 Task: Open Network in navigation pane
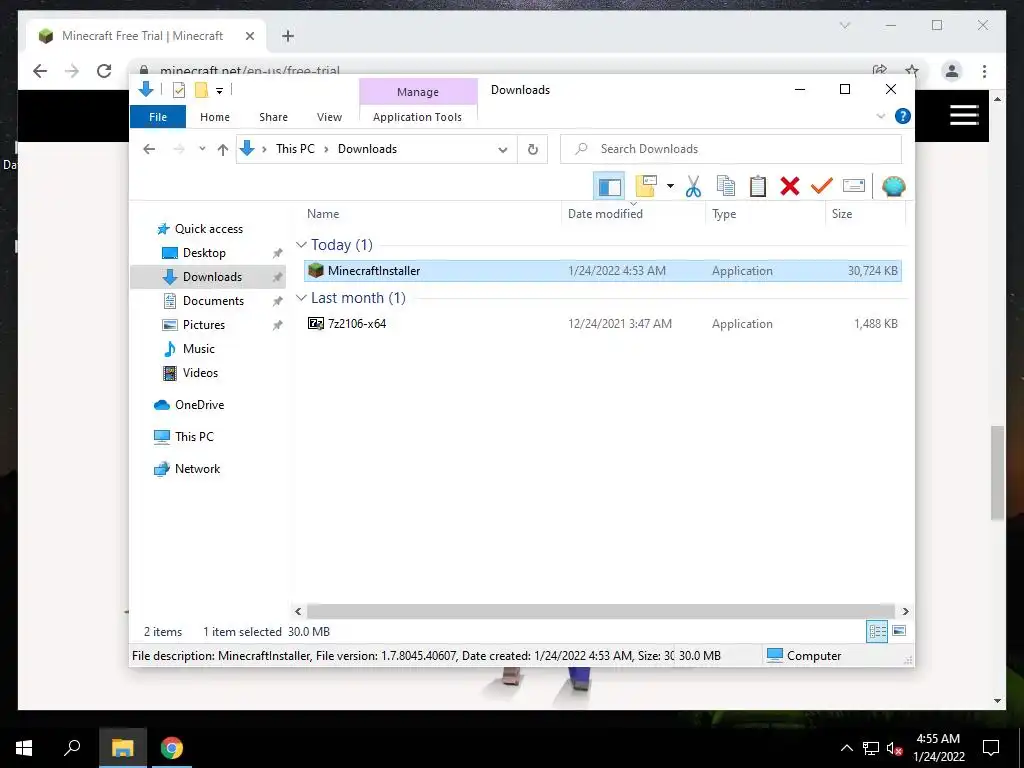[x=197, y=469]
